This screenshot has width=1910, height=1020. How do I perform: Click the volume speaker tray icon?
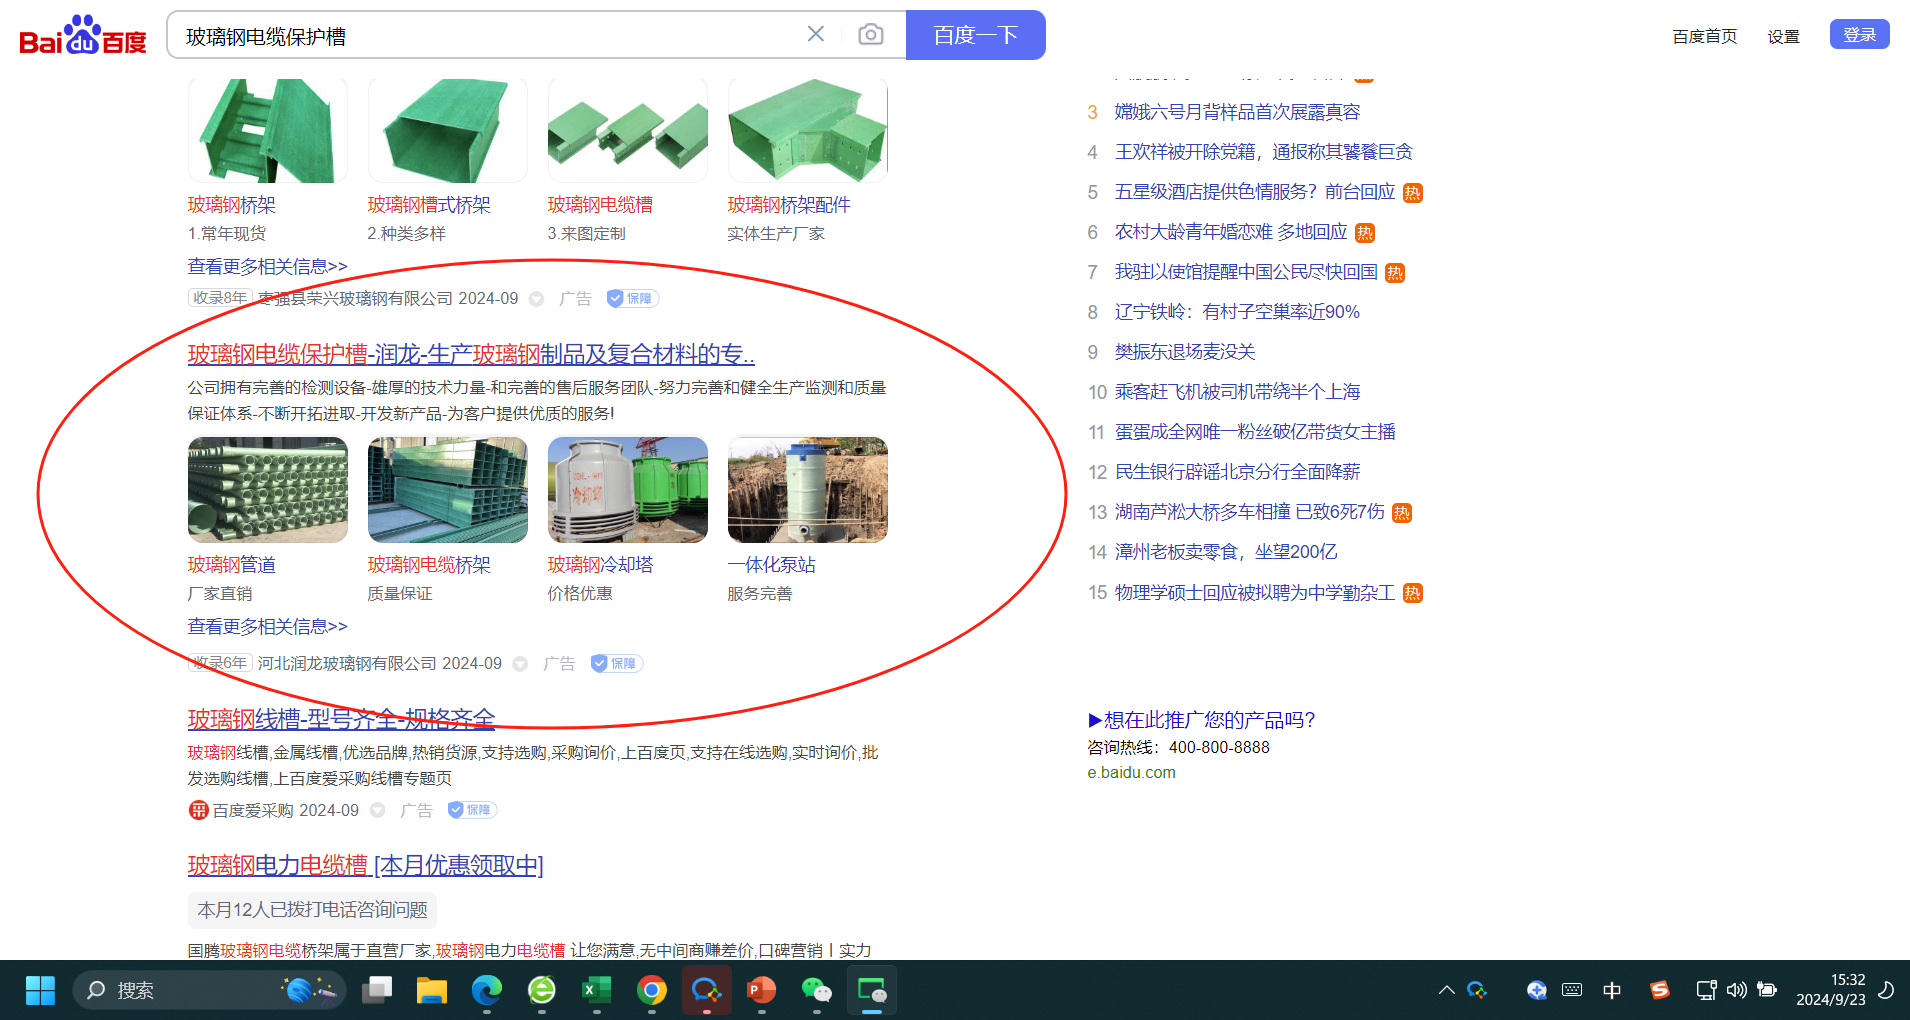[1737, 990]
